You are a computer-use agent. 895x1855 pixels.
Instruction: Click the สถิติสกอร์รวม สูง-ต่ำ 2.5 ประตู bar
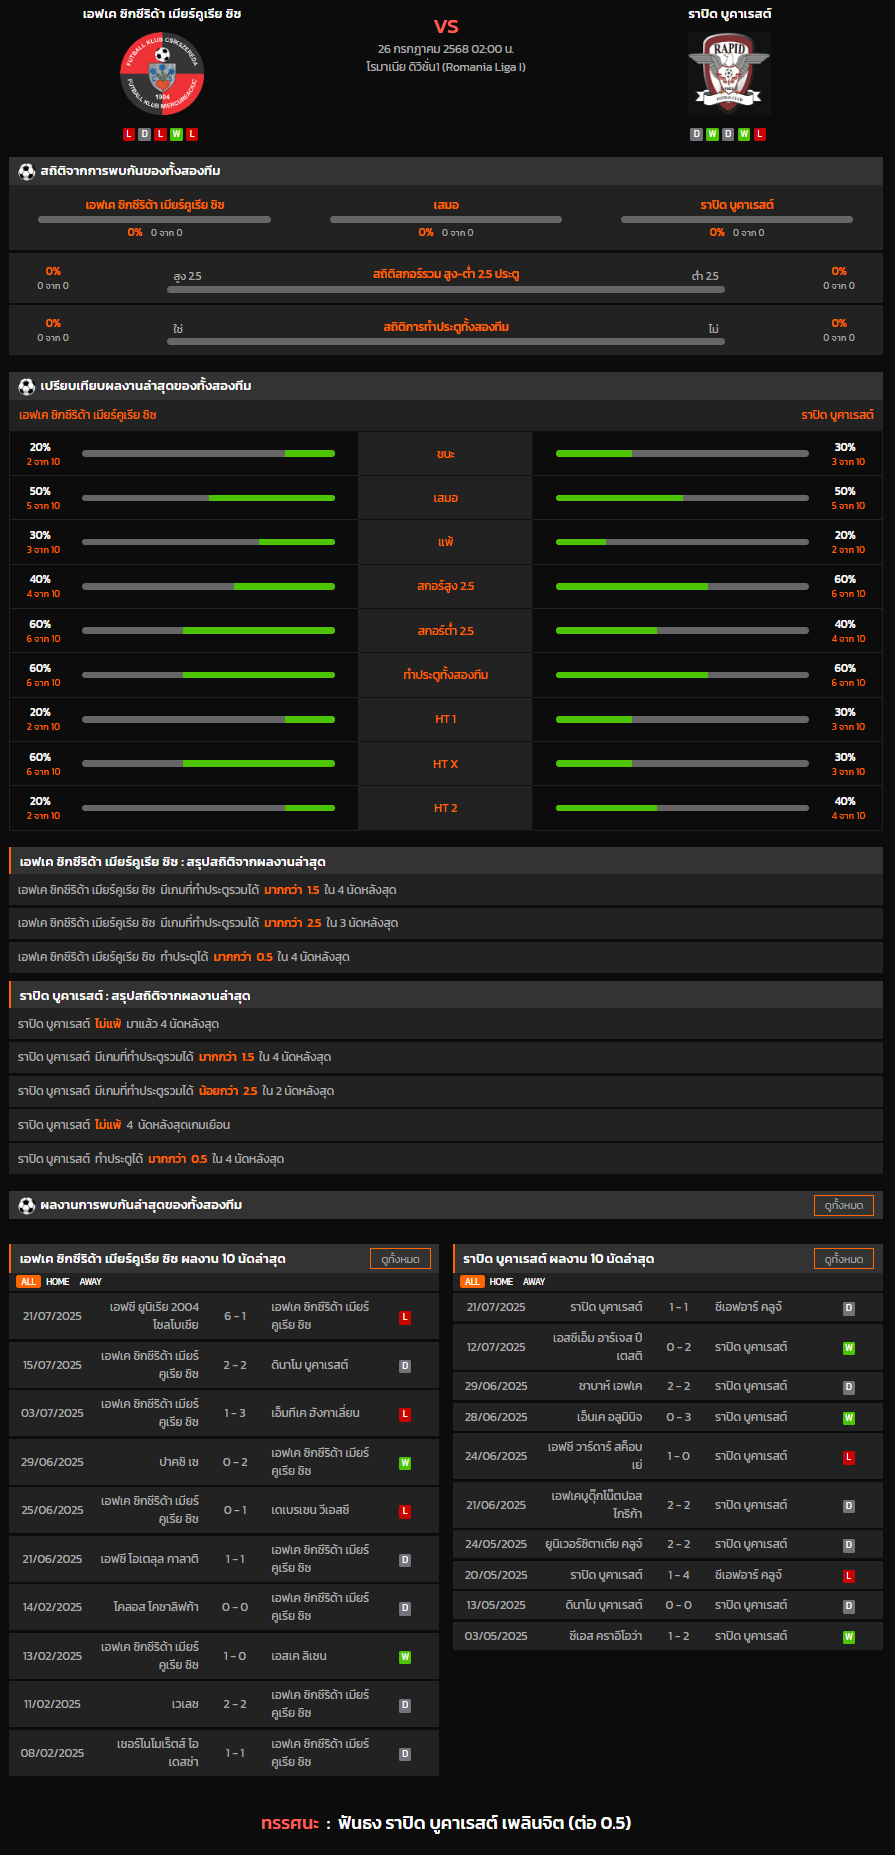tap(446, 290)
